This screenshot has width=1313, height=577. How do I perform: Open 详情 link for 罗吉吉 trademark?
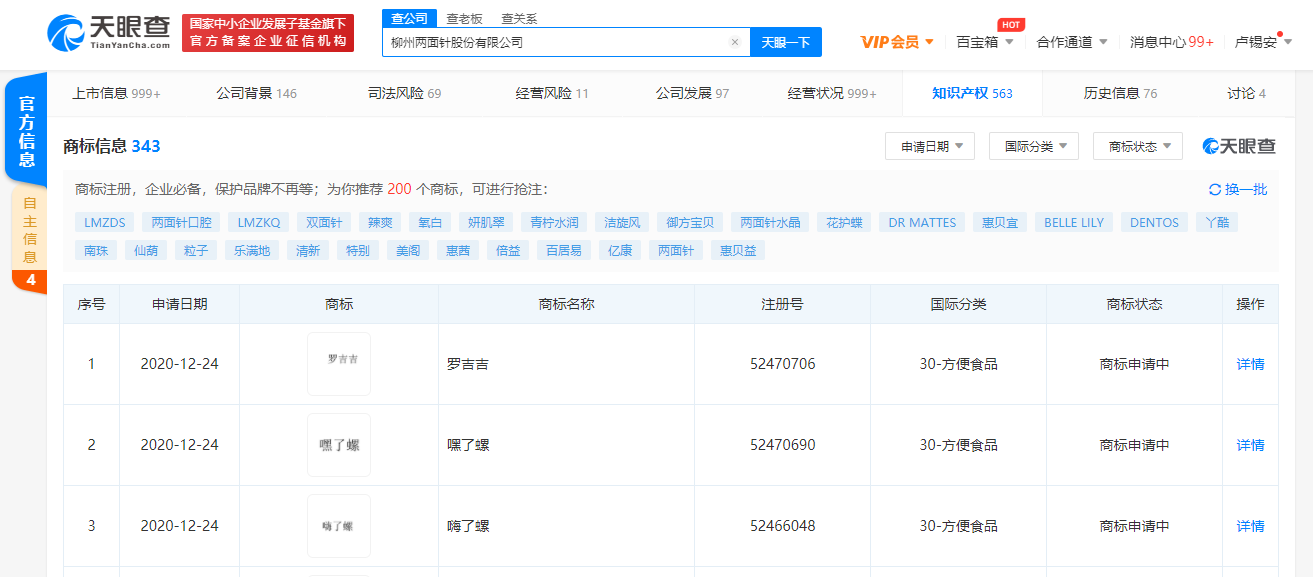[1250, 364]
